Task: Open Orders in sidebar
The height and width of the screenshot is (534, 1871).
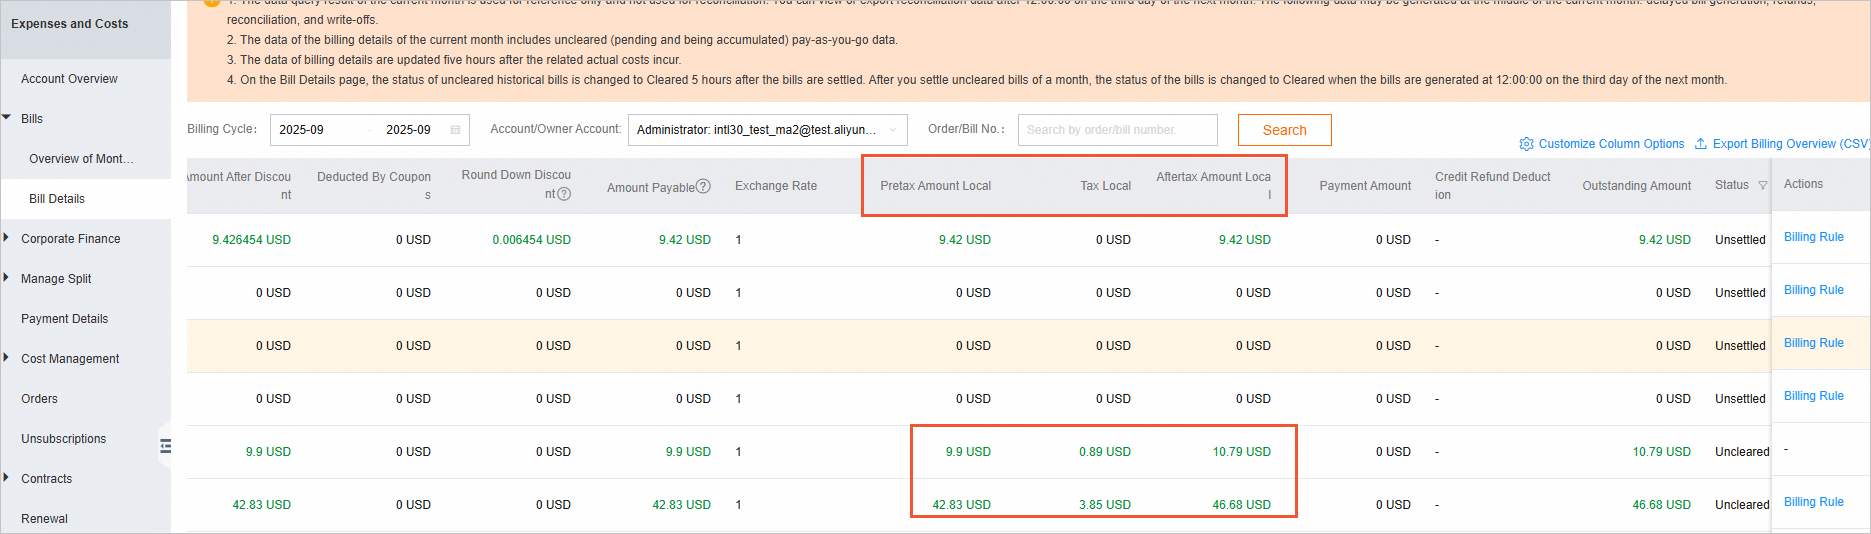Action: [39, 399]
